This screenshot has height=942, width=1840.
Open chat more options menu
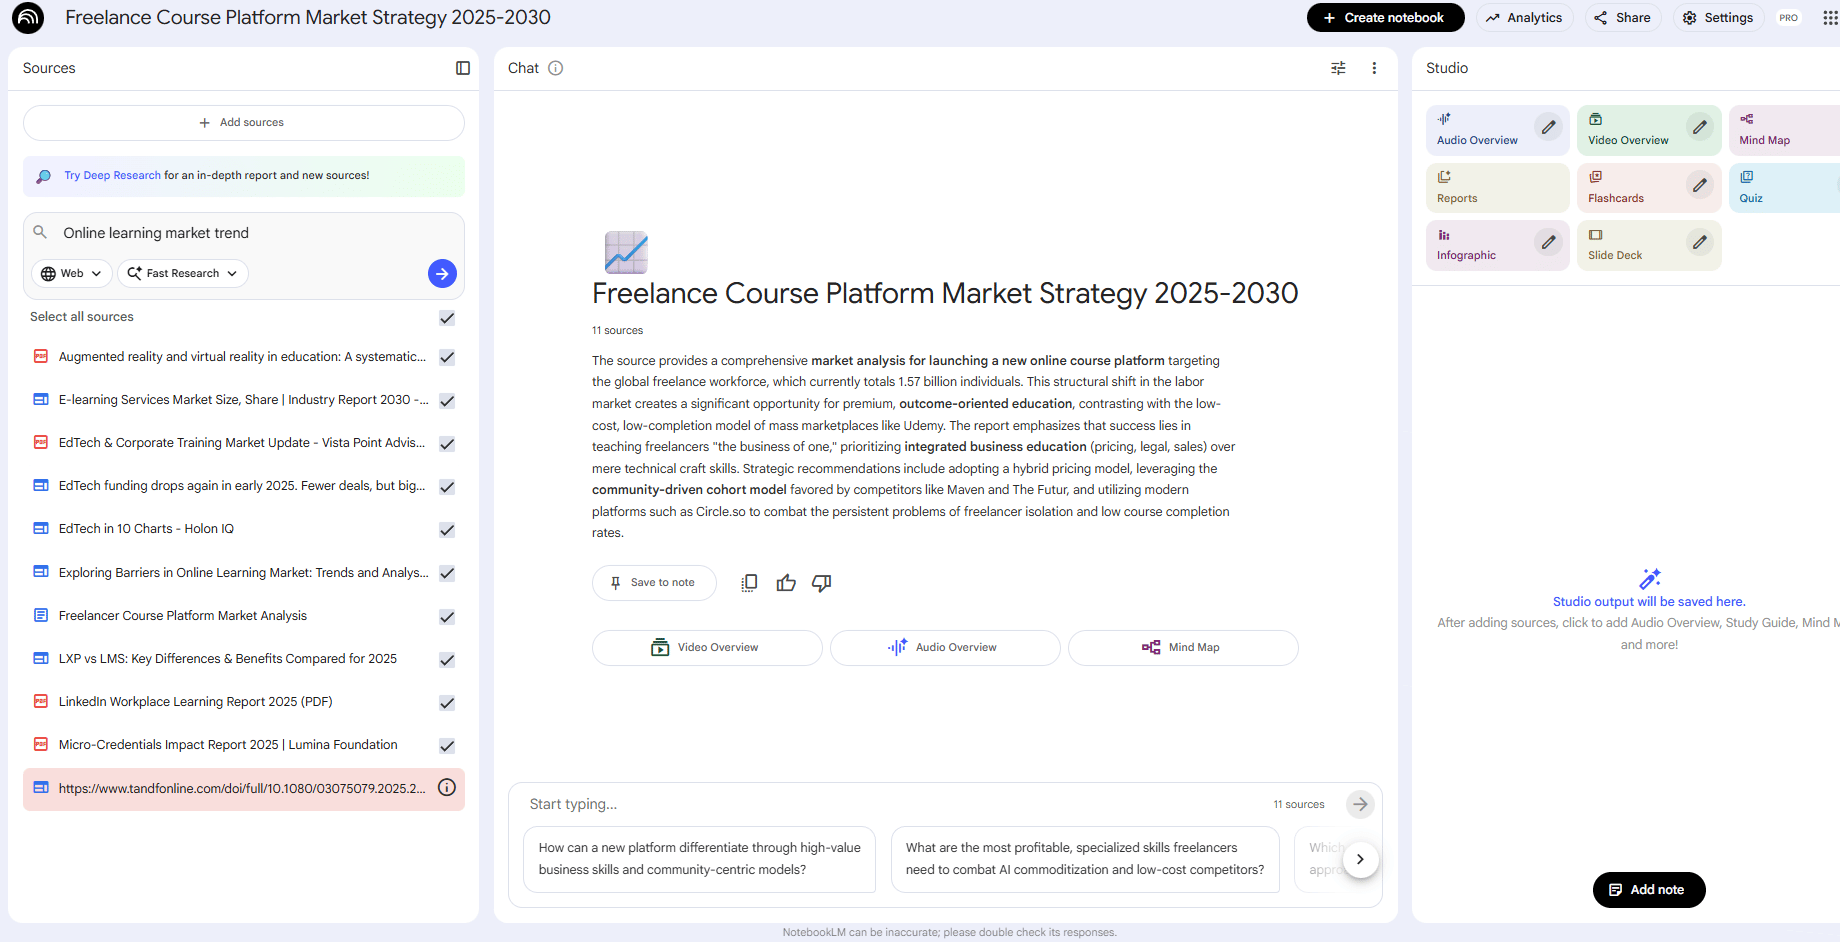(1374, 68)
